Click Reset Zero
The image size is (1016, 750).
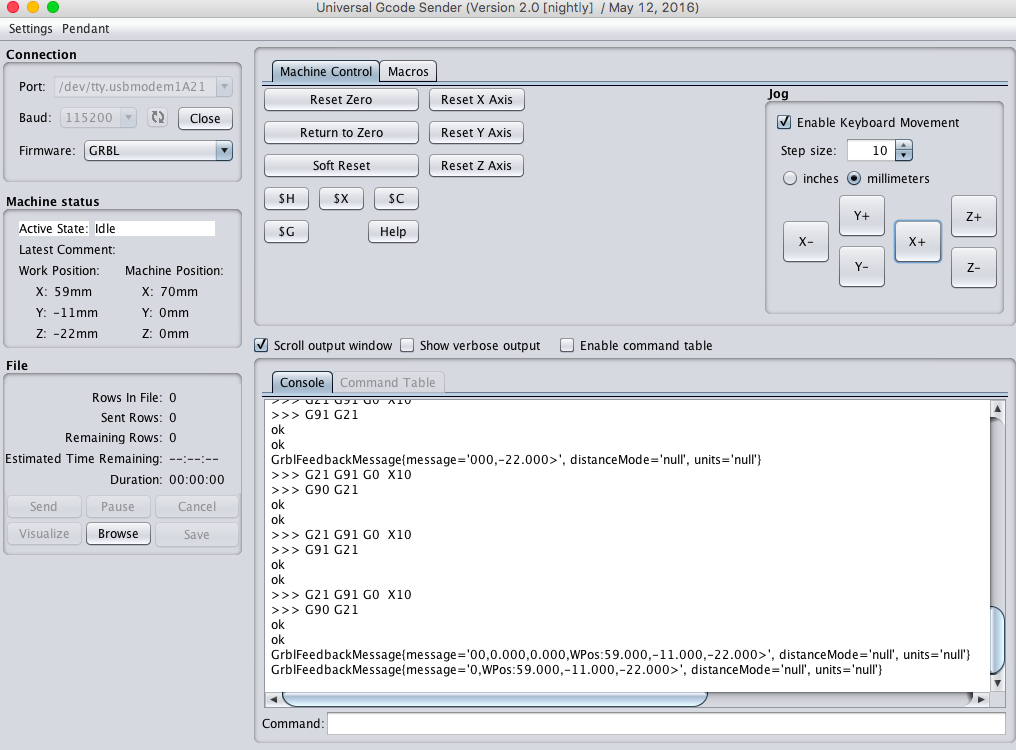click(x=341, y=99)
